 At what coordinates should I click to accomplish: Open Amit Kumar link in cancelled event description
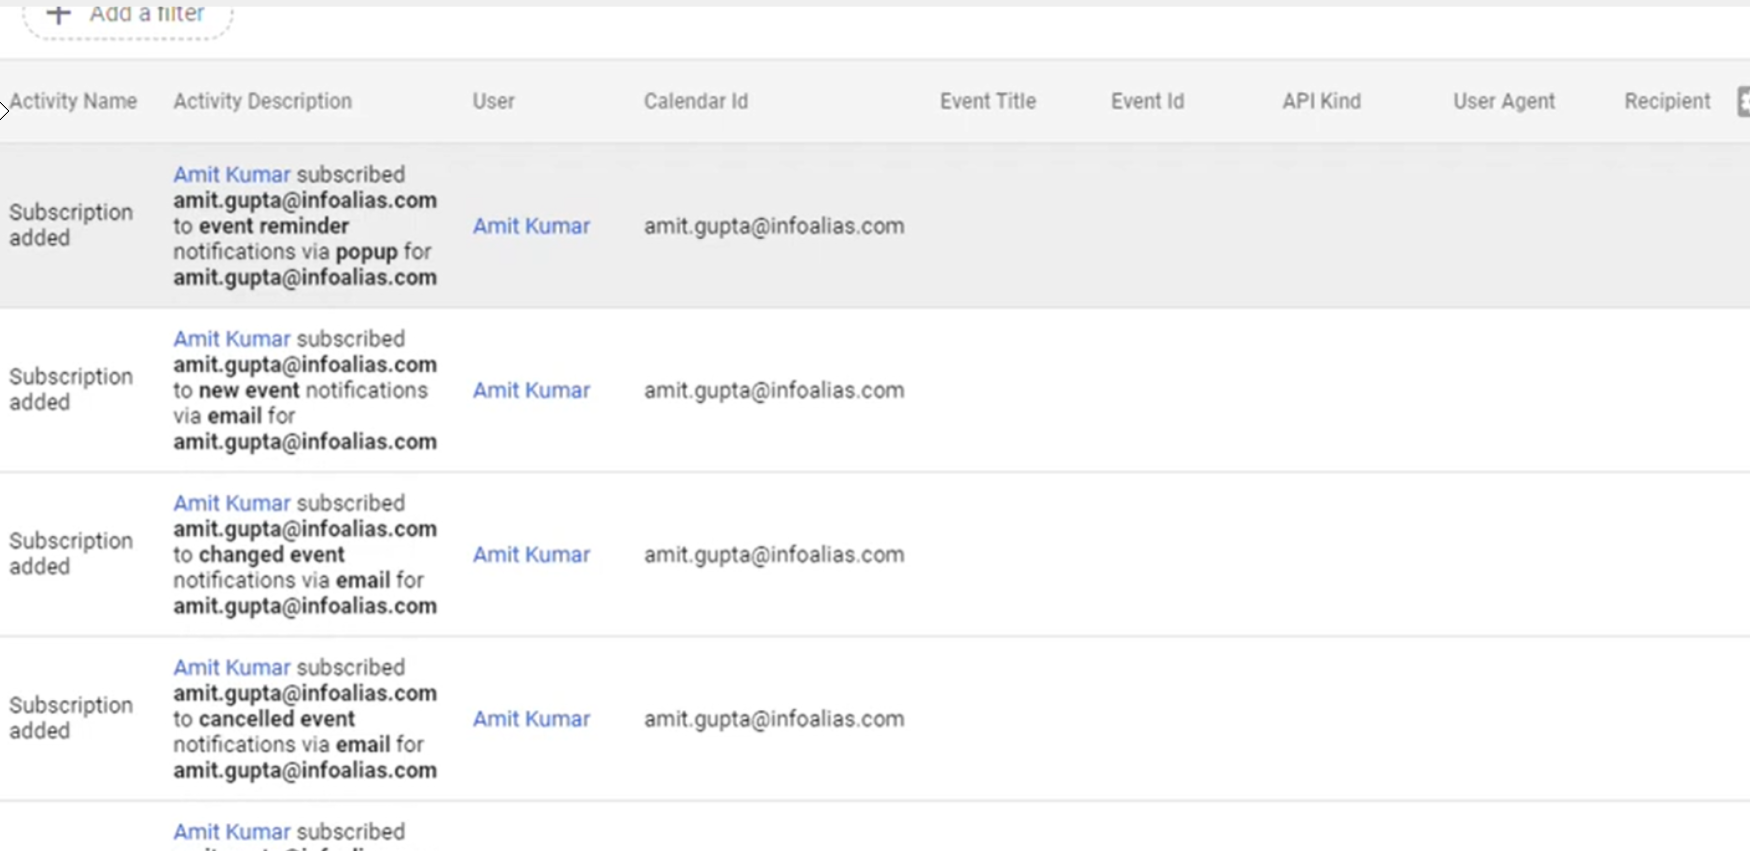click(x=232, y=667)
